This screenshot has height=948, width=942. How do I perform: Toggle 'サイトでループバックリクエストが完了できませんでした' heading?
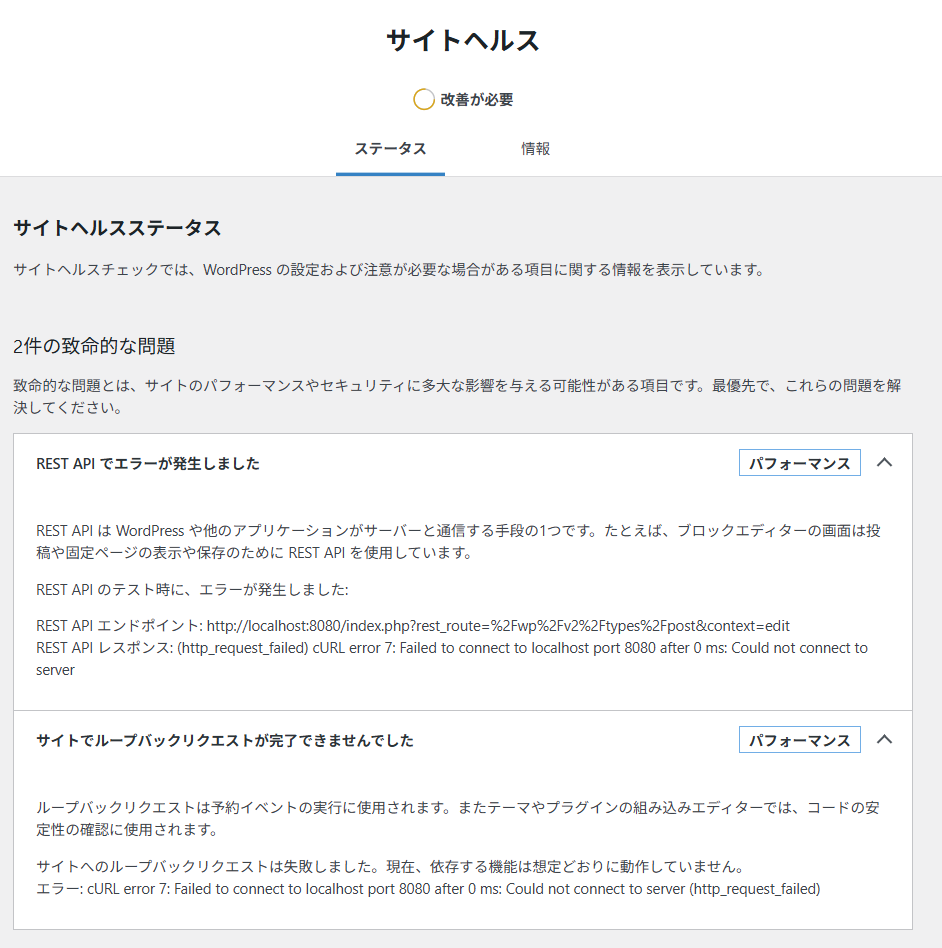[225, 741]
